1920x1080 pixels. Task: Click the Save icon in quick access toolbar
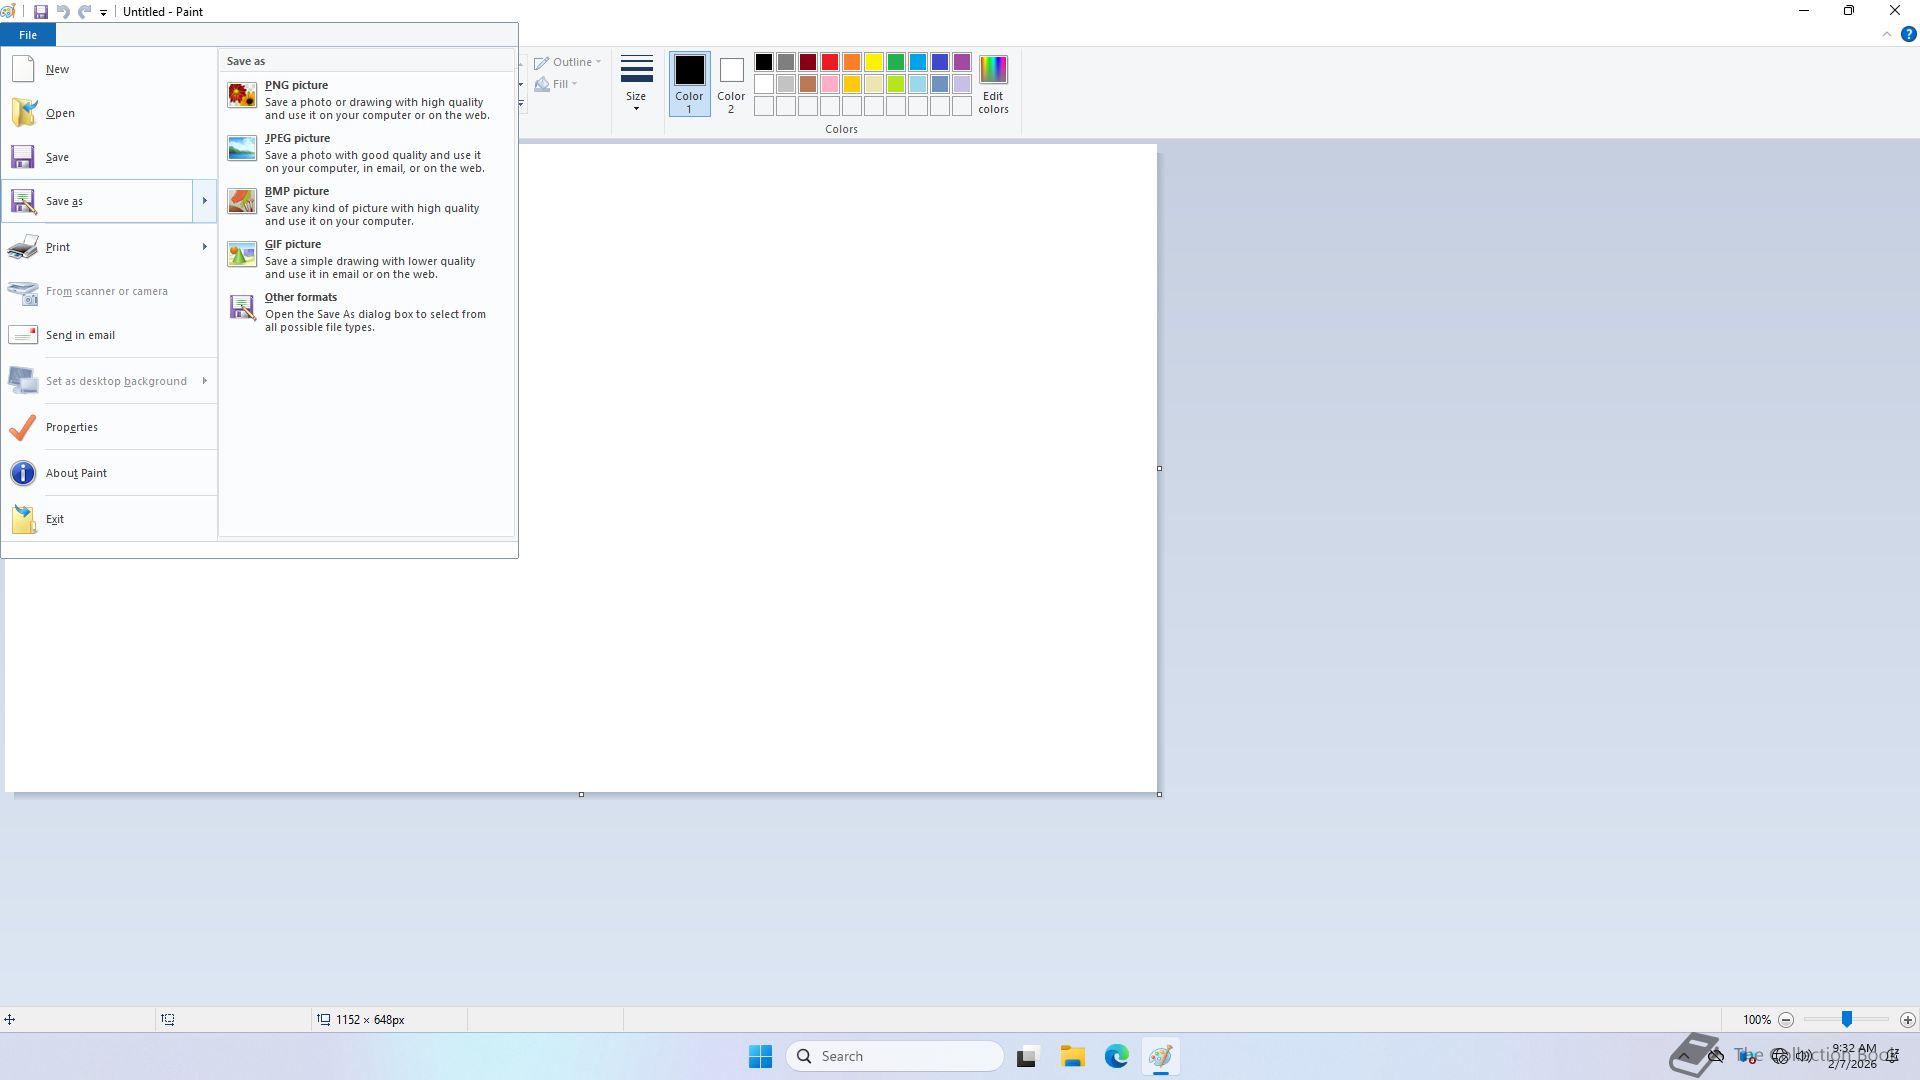point(41,12)
